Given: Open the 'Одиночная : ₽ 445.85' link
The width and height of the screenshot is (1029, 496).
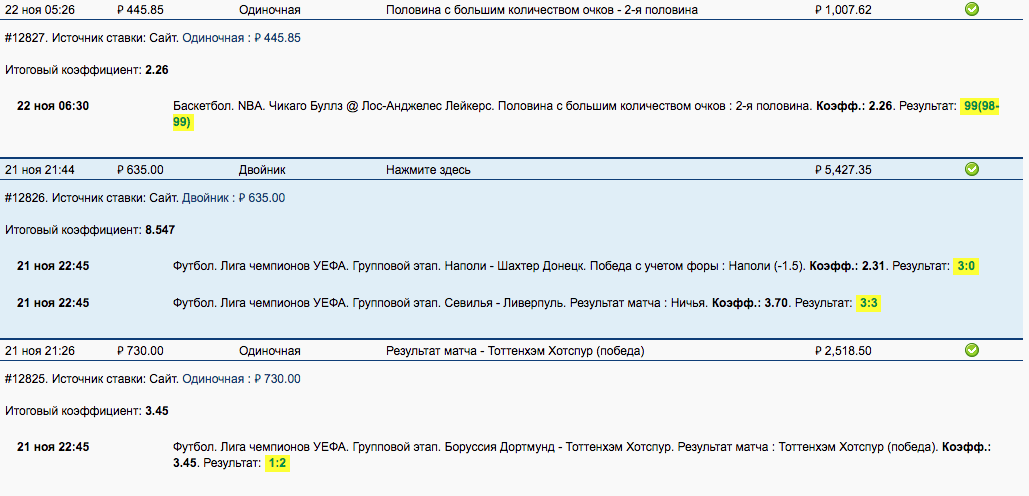Looking at the screenshot, I should point(241,38).
